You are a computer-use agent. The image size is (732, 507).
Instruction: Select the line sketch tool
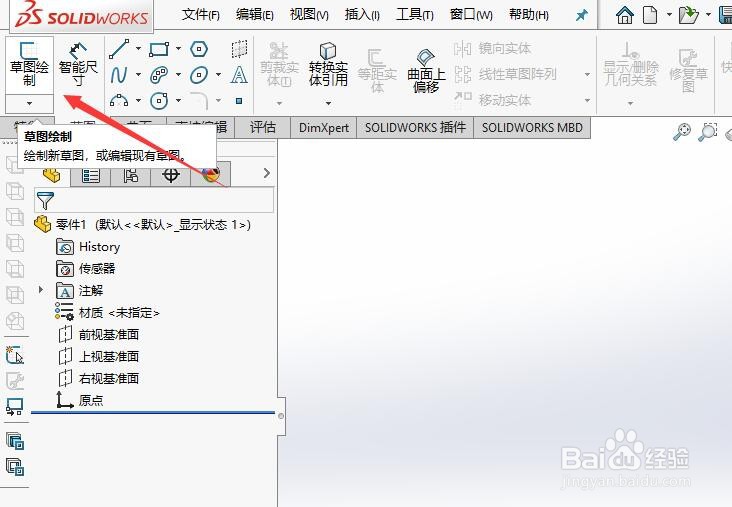coord(119,49)
